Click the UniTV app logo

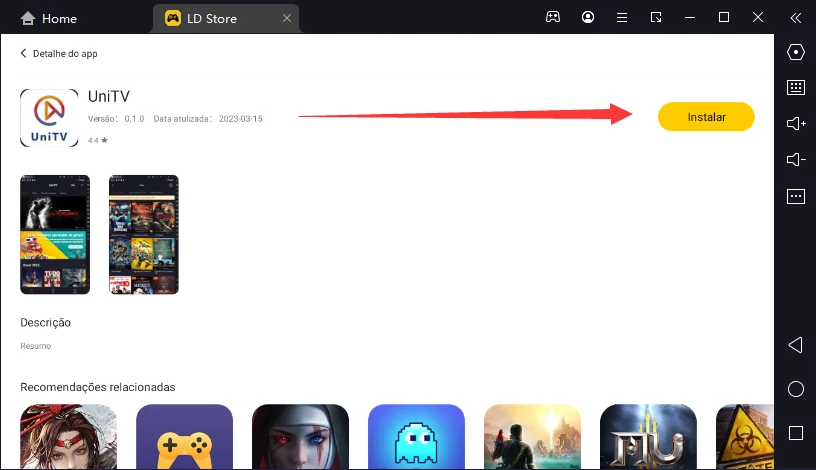pyautogui.click(x=49, y=118)
